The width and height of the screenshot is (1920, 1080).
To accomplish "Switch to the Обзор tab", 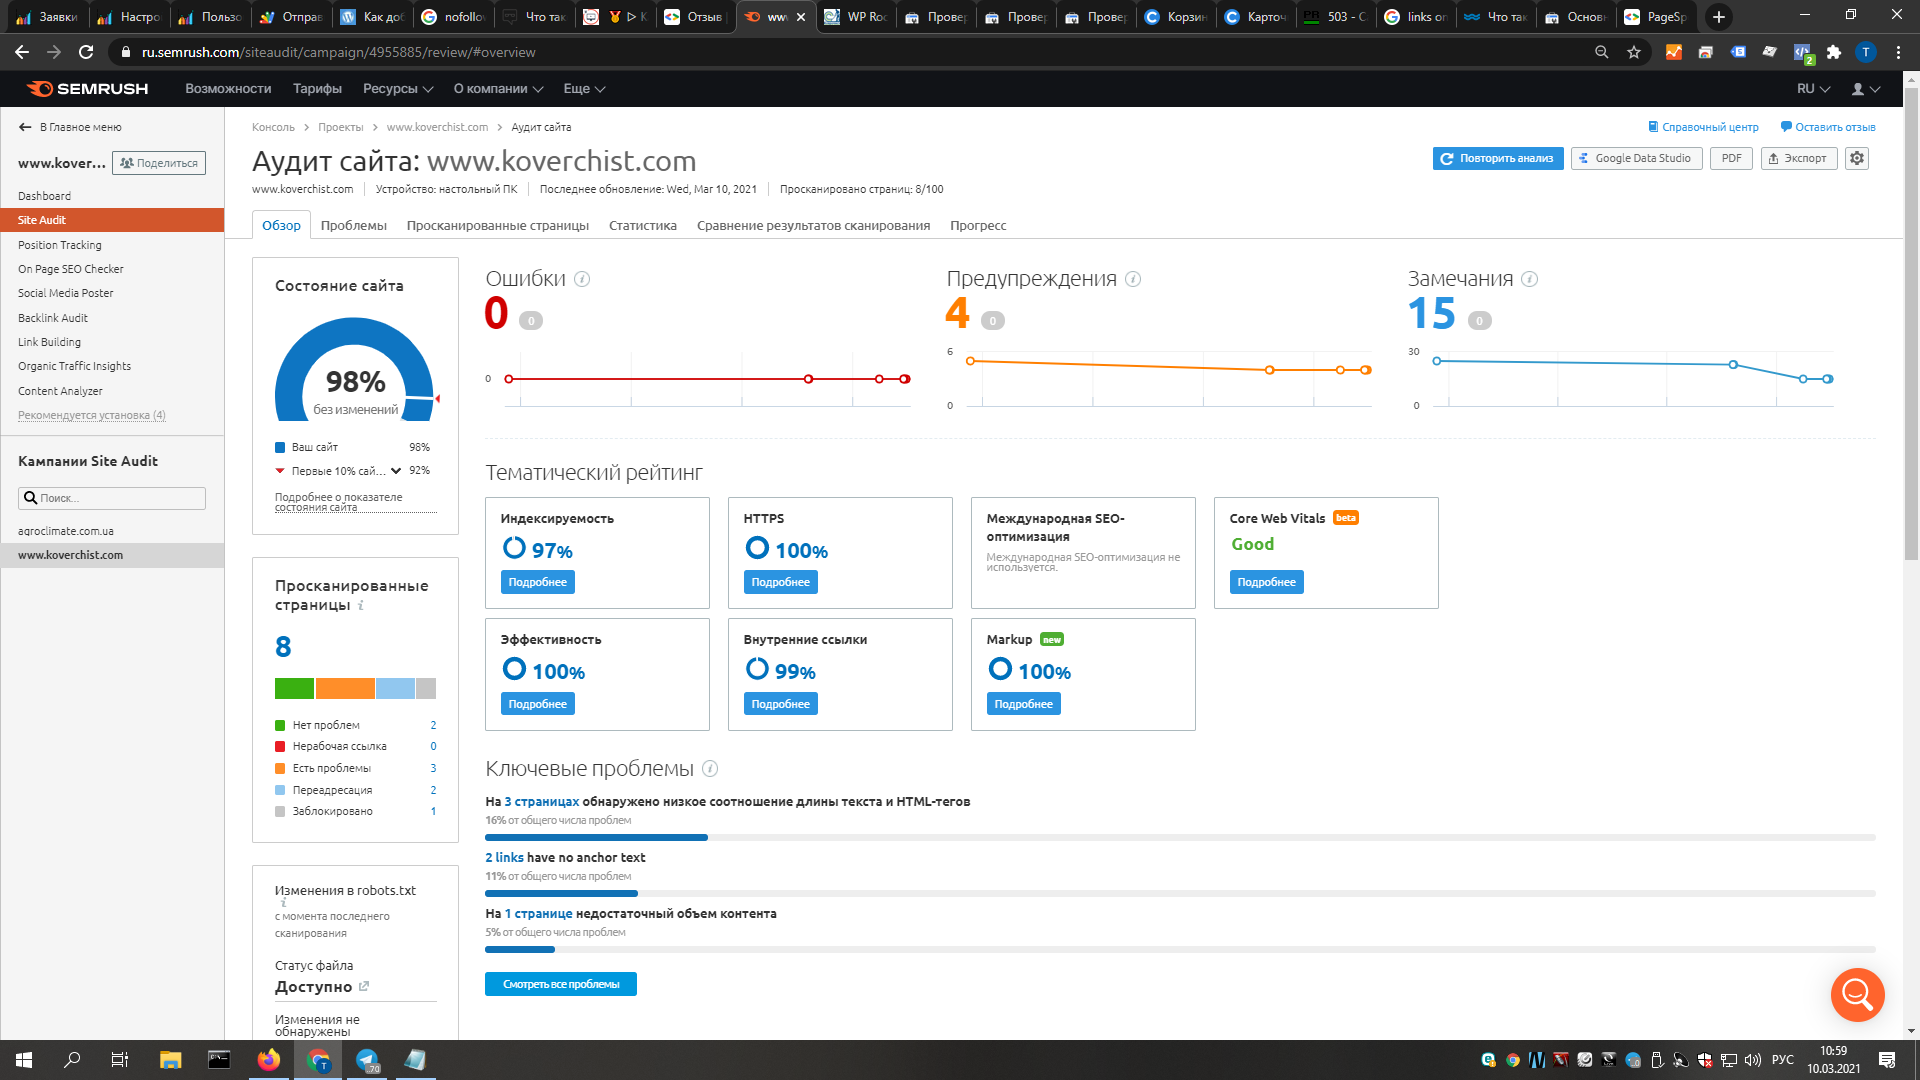I will [x=281, y=226].
